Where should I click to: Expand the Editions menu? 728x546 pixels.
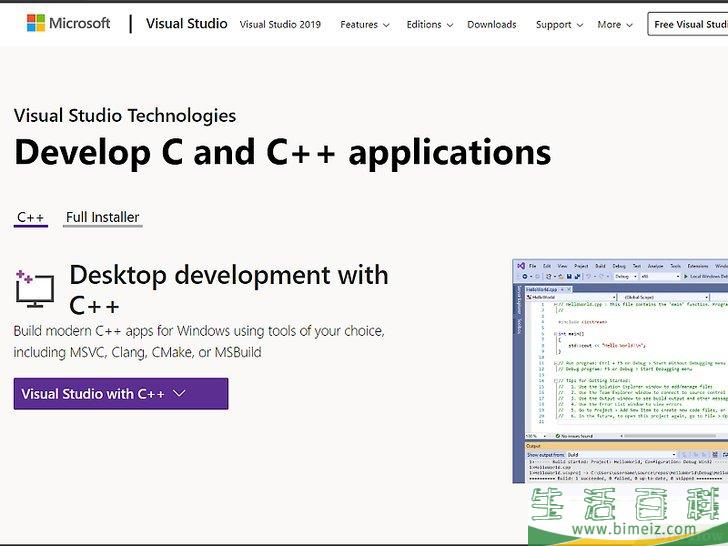429,25
